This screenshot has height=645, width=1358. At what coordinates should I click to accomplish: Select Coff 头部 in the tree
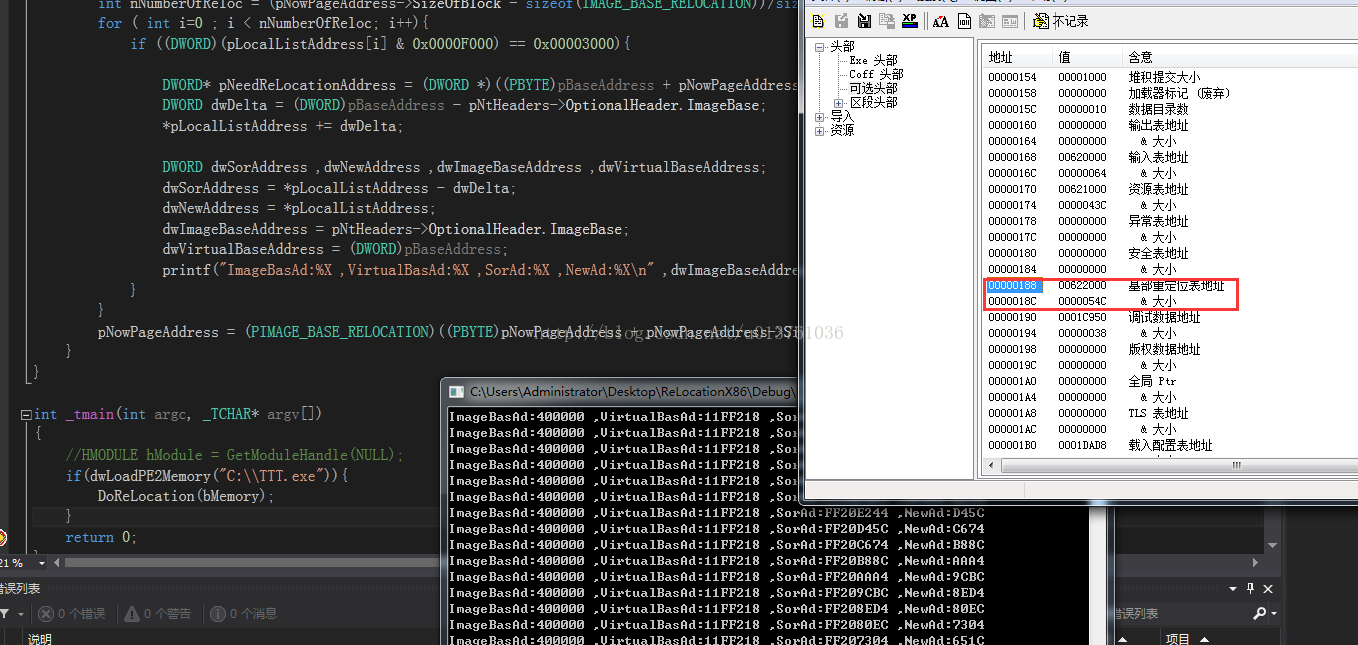coord(876,74)
